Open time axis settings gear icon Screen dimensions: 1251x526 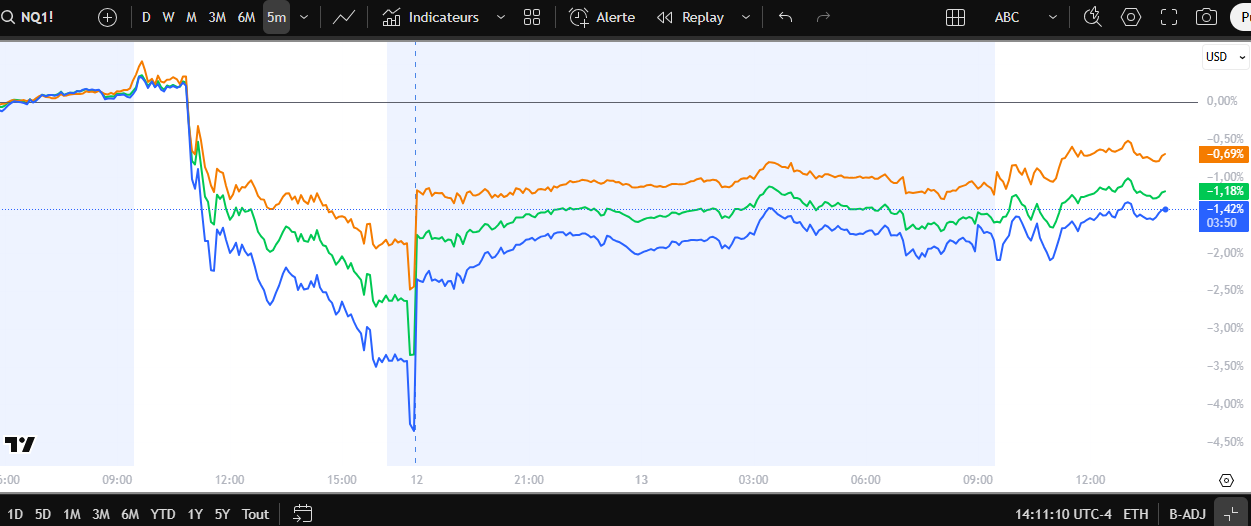point(1226,480)
